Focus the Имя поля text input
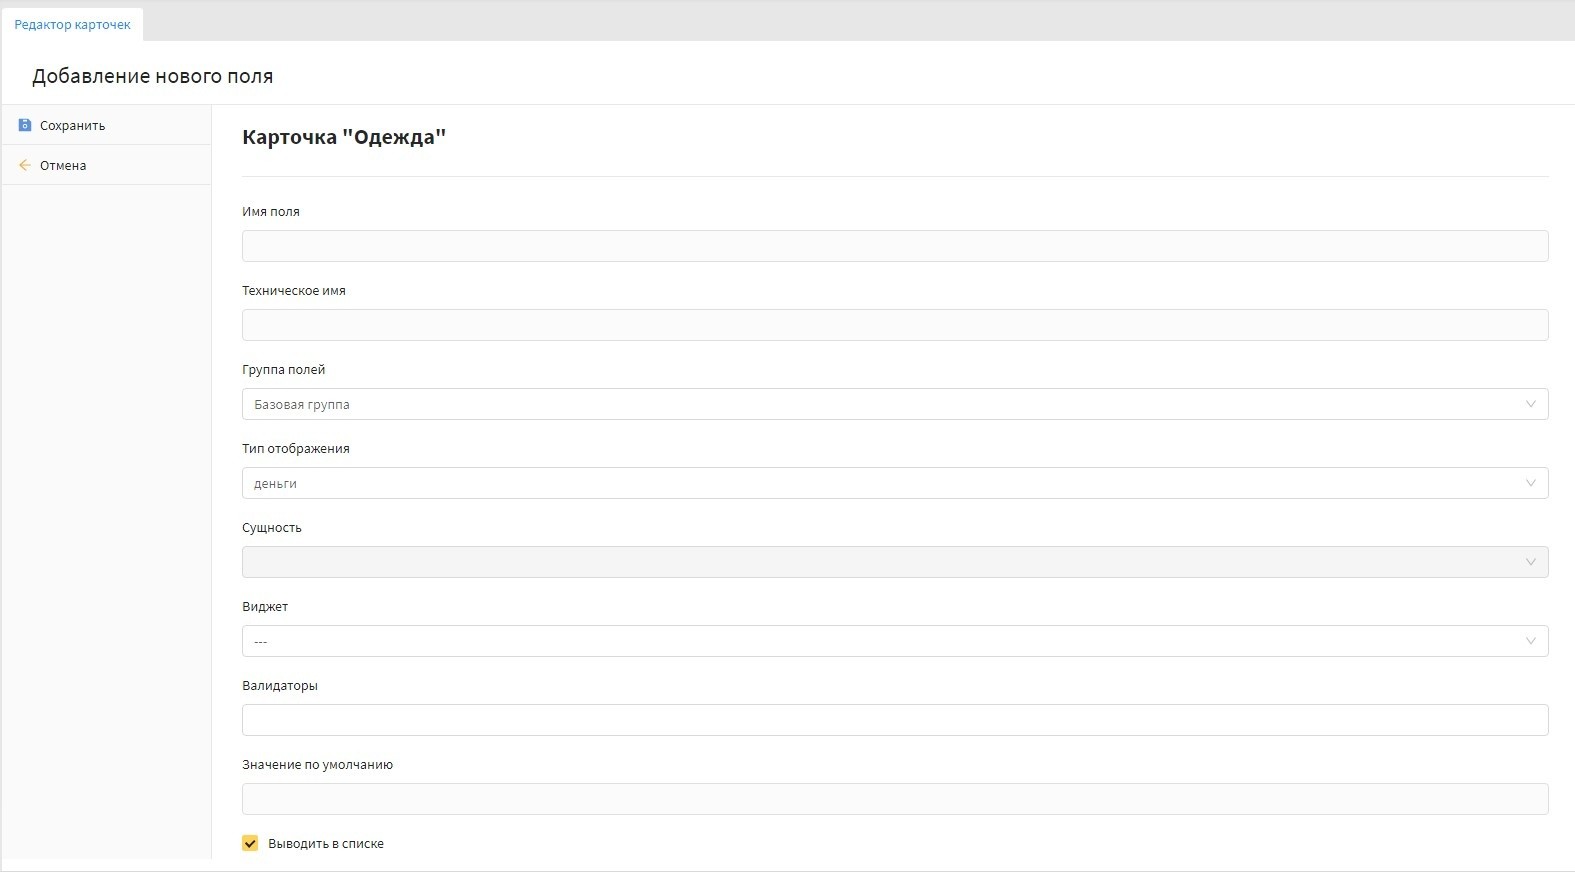Image resolution: width=1575 pixels, height=872 pixels. coord(894,246)
